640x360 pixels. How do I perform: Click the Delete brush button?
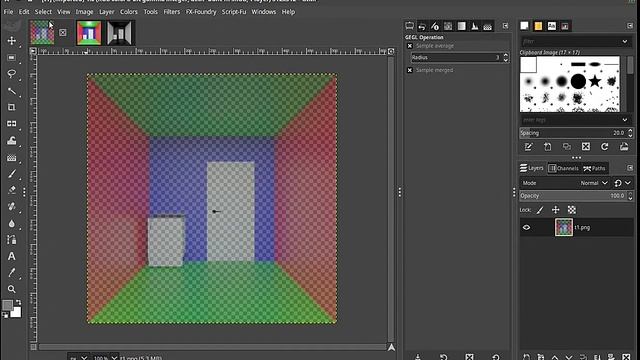coord(586,147)
